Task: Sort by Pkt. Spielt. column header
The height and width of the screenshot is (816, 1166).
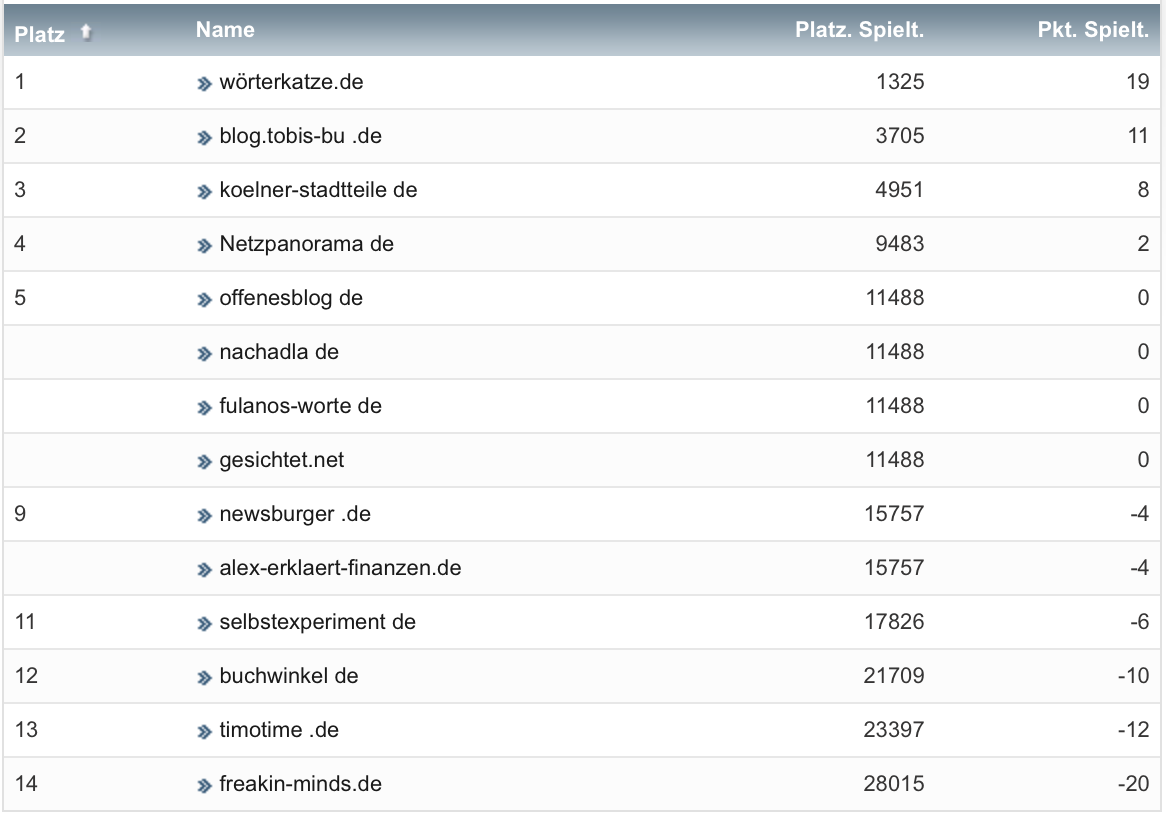Action: (x=1093, y=30)
